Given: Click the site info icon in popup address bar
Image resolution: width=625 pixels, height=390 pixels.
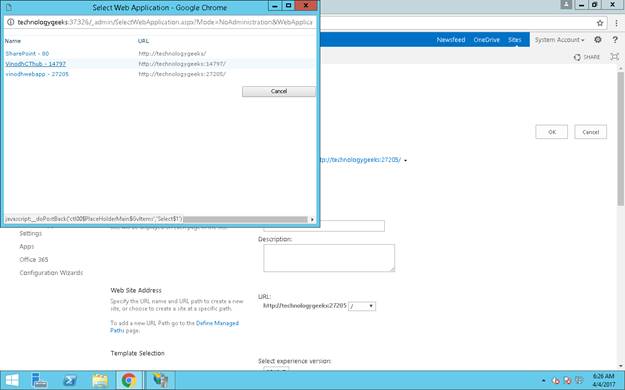Looking at the screenshot, I should click(11, 22).
